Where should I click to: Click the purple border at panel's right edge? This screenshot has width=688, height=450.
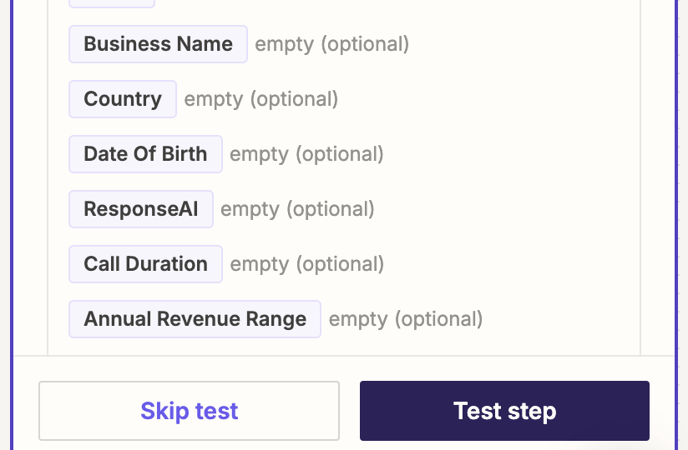click(677, 225)
